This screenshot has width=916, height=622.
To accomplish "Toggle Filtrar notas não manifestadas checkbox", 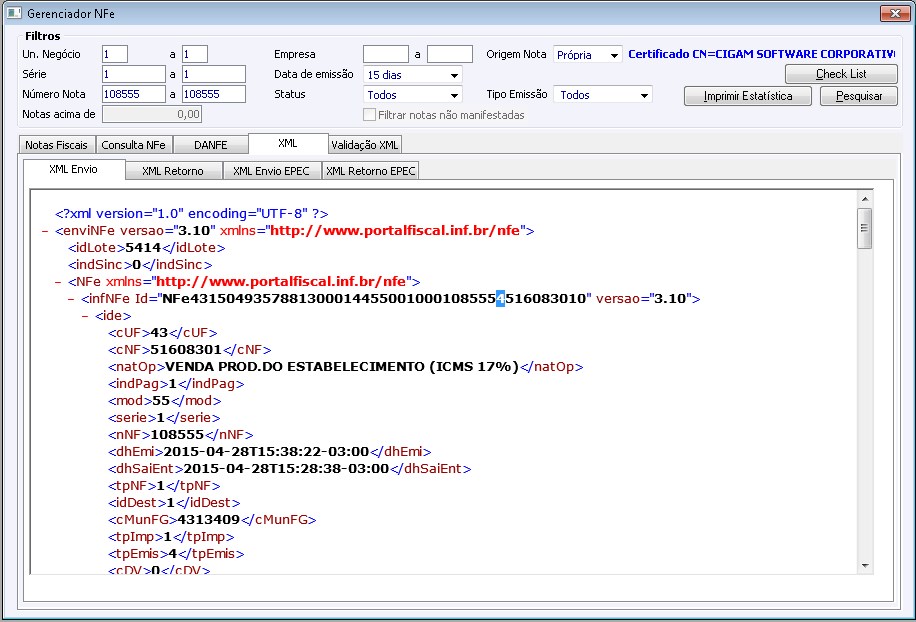I will point(369,115).
